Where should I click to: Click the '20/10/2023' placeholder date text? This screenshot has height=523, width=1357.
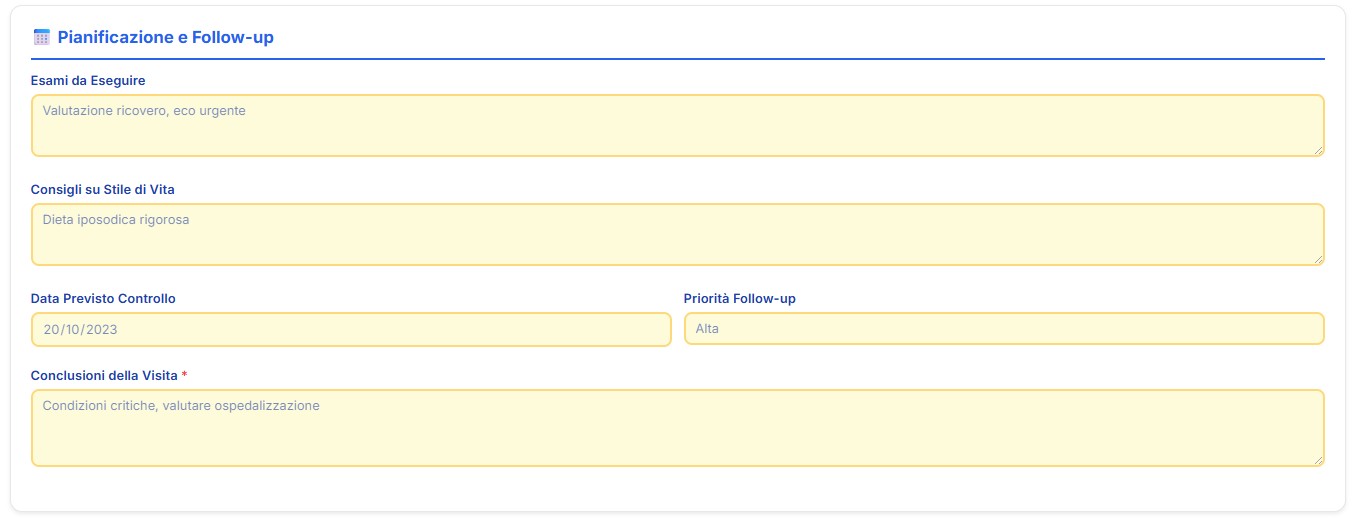click(81, 329)
